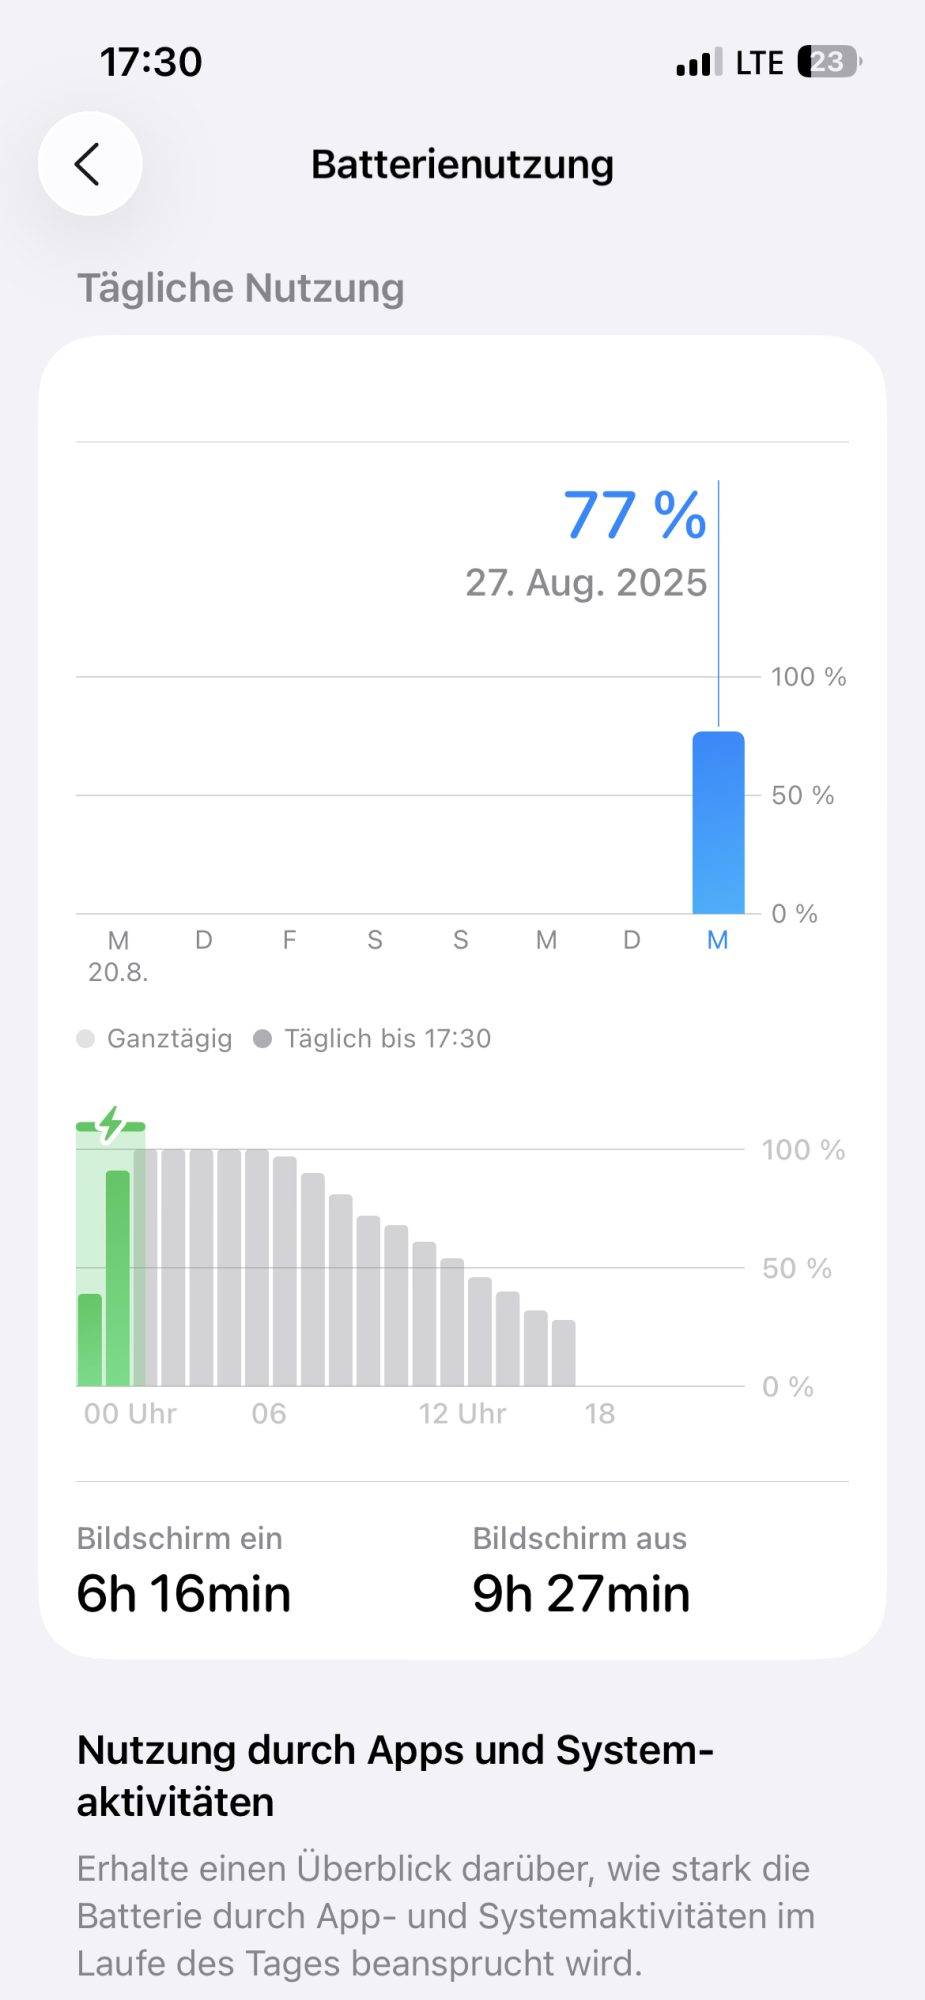Image resolution: width=925 pixels, height=2000 pixels.
Task: Tap the battery level indicator in status bar
Action: click(829, 62)
